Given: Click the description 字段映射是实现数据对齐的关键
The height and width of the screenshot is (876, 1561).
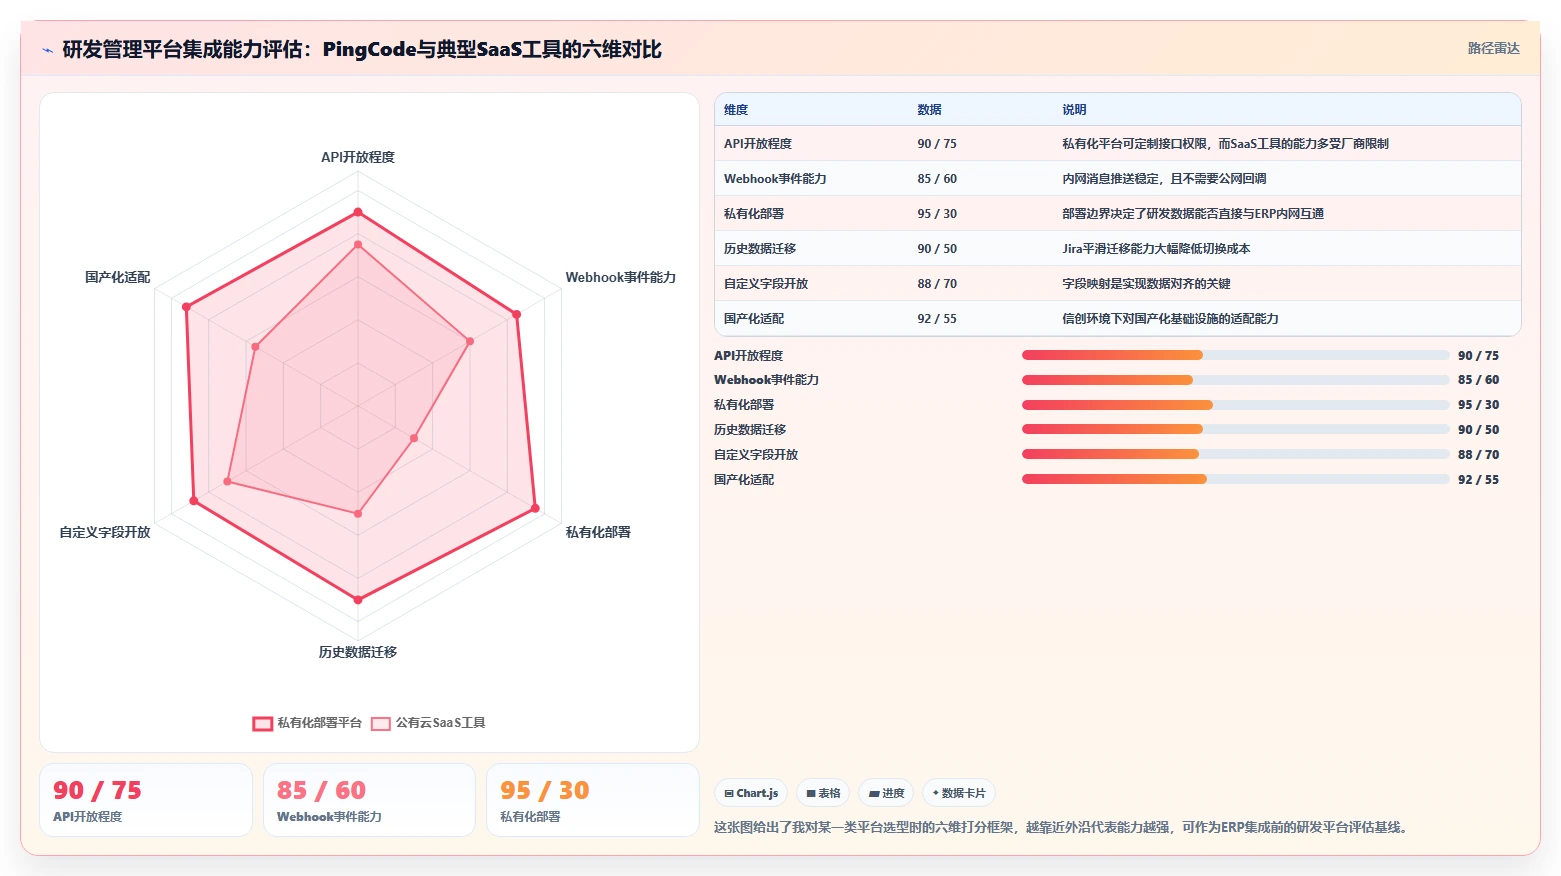Looking at the screenshot, I should coord(1146,284).
